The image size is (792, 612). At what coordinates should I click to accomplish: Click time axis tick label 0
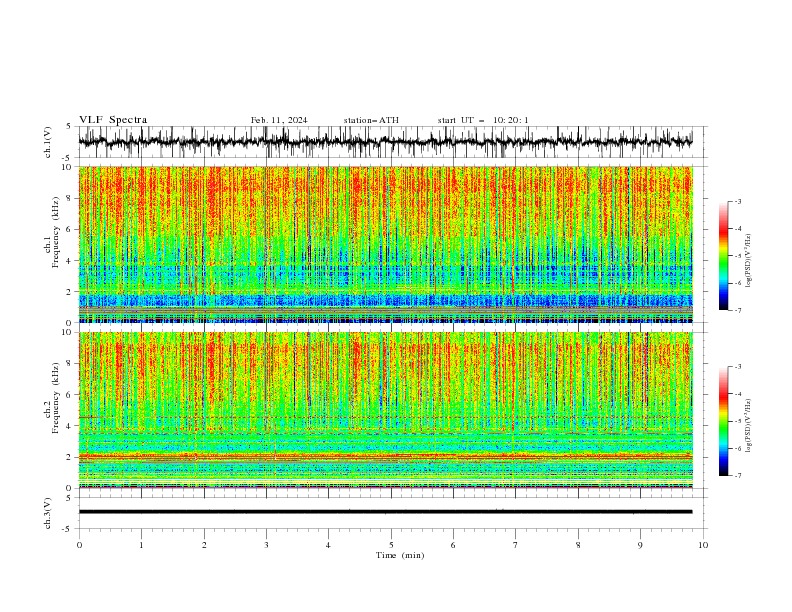click(79, 545)
